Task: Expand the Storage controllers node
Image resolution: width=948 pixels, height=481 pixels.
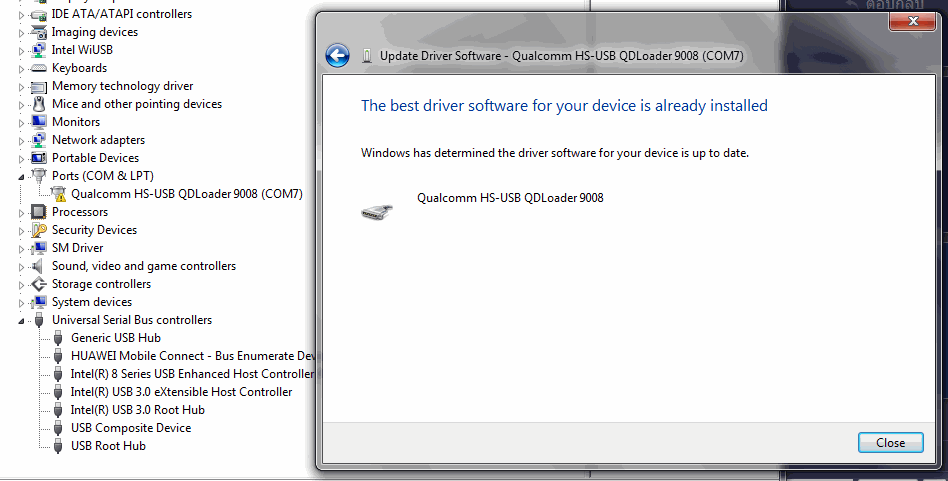Action: click(22, 285)
